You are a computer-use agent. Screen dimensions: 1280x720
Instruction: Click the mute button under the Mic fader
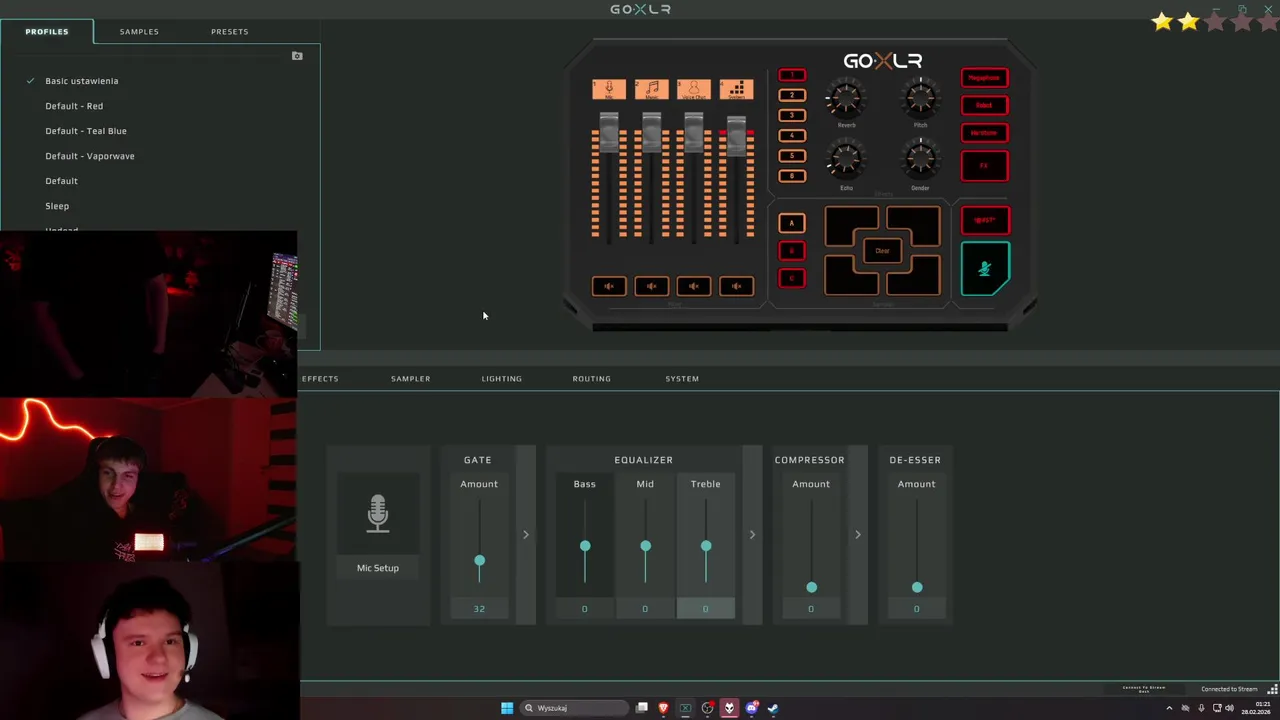point(609,286)
